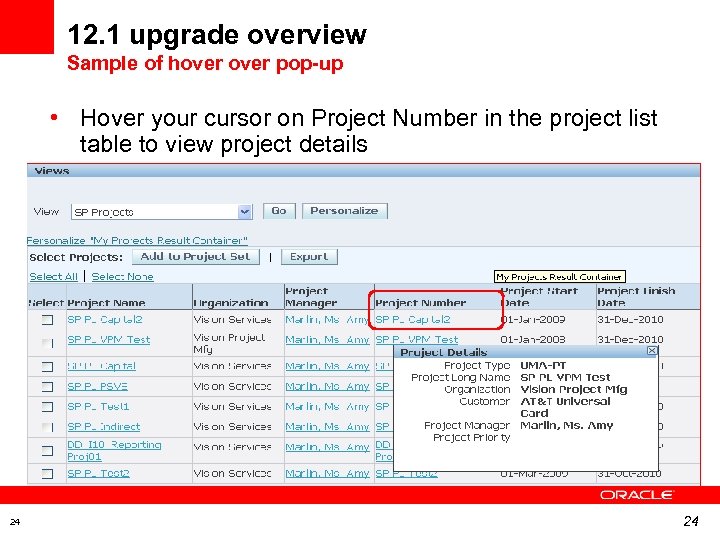Click the Go button beside the View dropdown
Screen dimensions: 720x540
pos(279,211)
